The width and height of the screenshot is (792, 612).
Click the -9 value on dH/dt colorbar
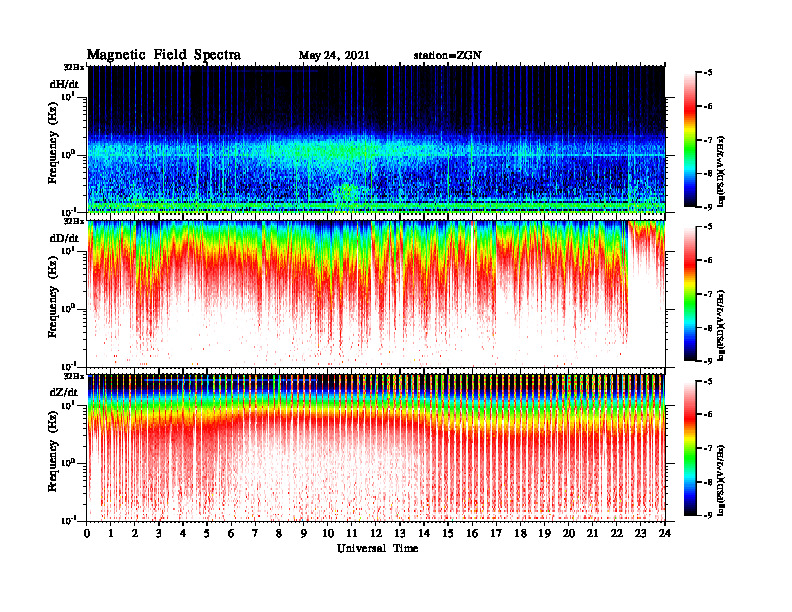click(709, 207)
